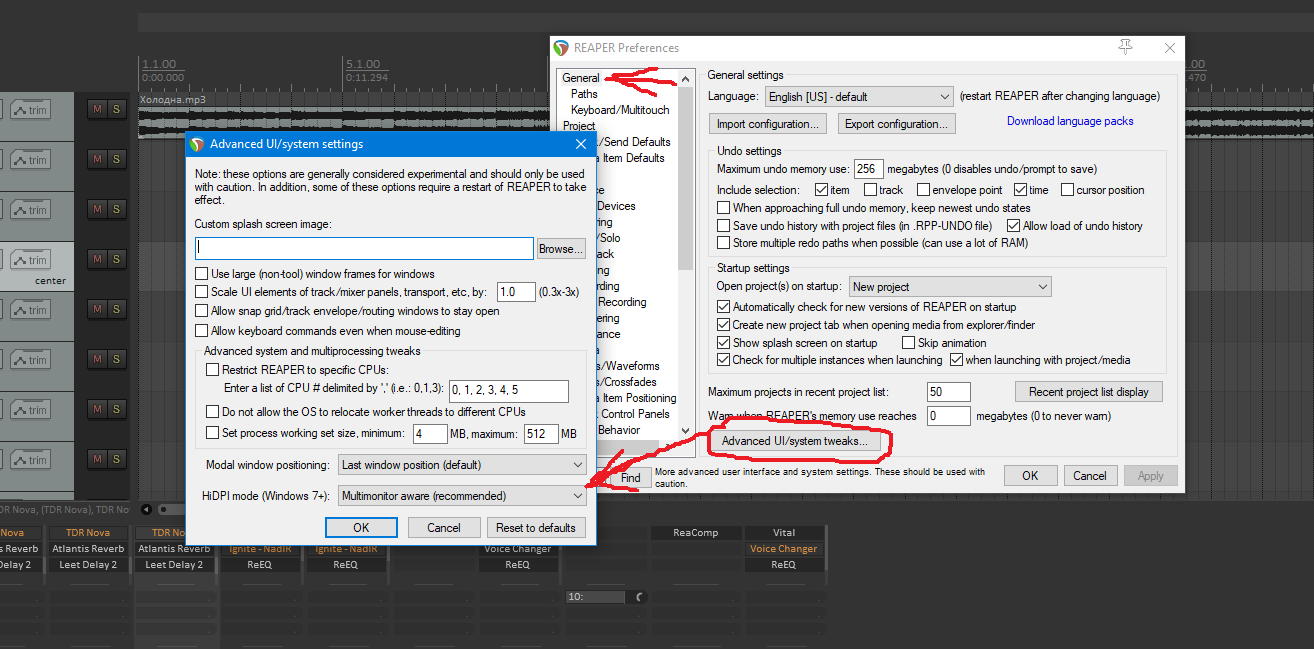The height and width of the screenshot is (649, 1314).
Task: Click the Холодна.mp3 media item label
Action: click(173, 100)
